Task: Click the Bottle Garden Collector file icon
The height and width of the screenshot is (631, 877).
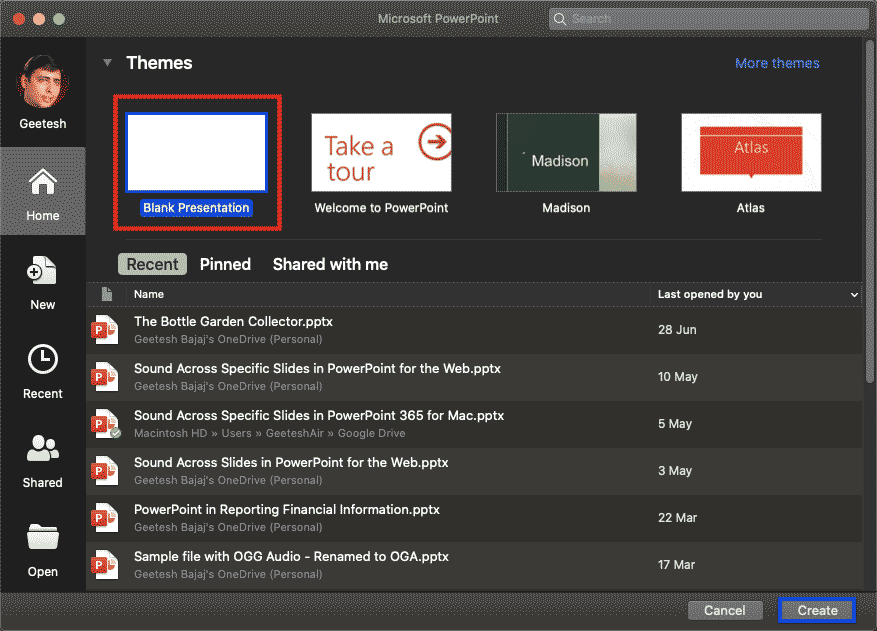Action: (x=105, y=330)
